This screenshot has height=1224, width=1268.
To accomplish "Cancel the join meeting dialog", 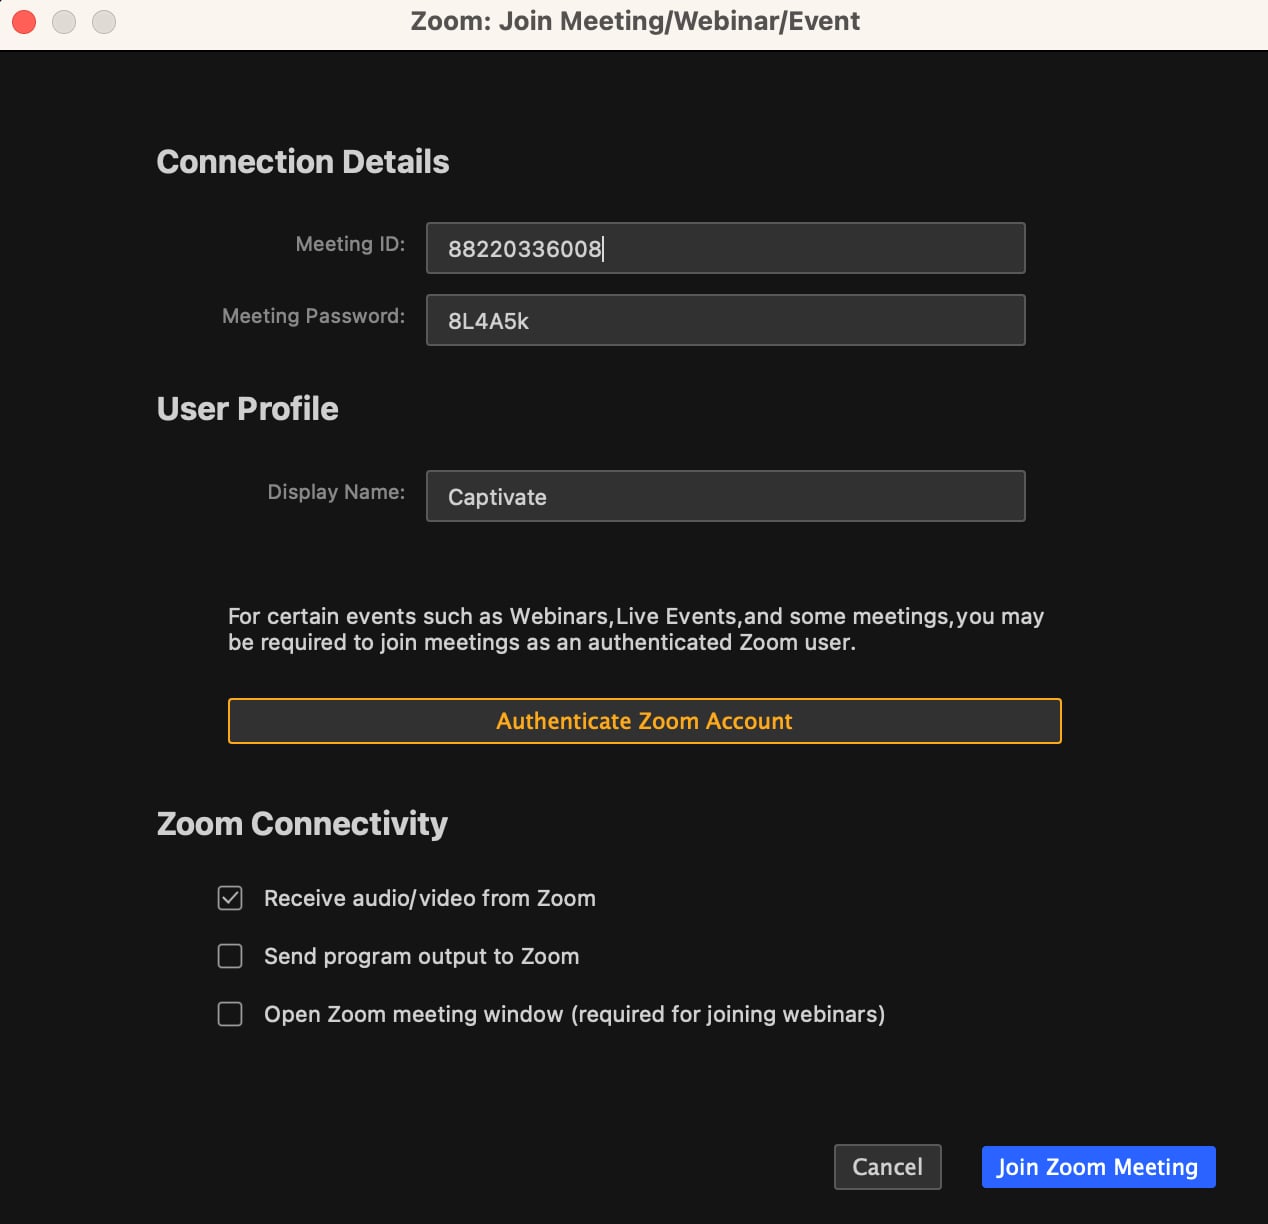I will pyautogui.click(x=888, y=1167).
